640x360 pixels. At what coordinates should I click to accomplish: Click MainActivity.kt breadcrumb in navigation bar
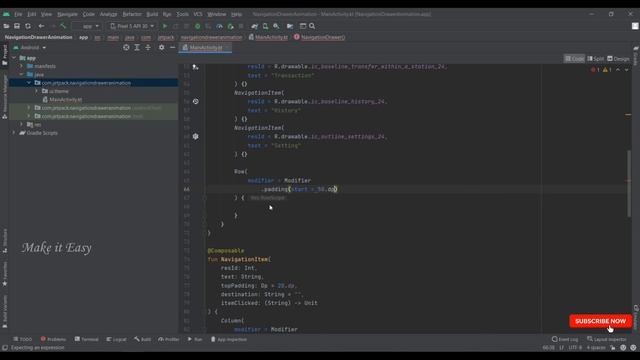tap(268, 37)
